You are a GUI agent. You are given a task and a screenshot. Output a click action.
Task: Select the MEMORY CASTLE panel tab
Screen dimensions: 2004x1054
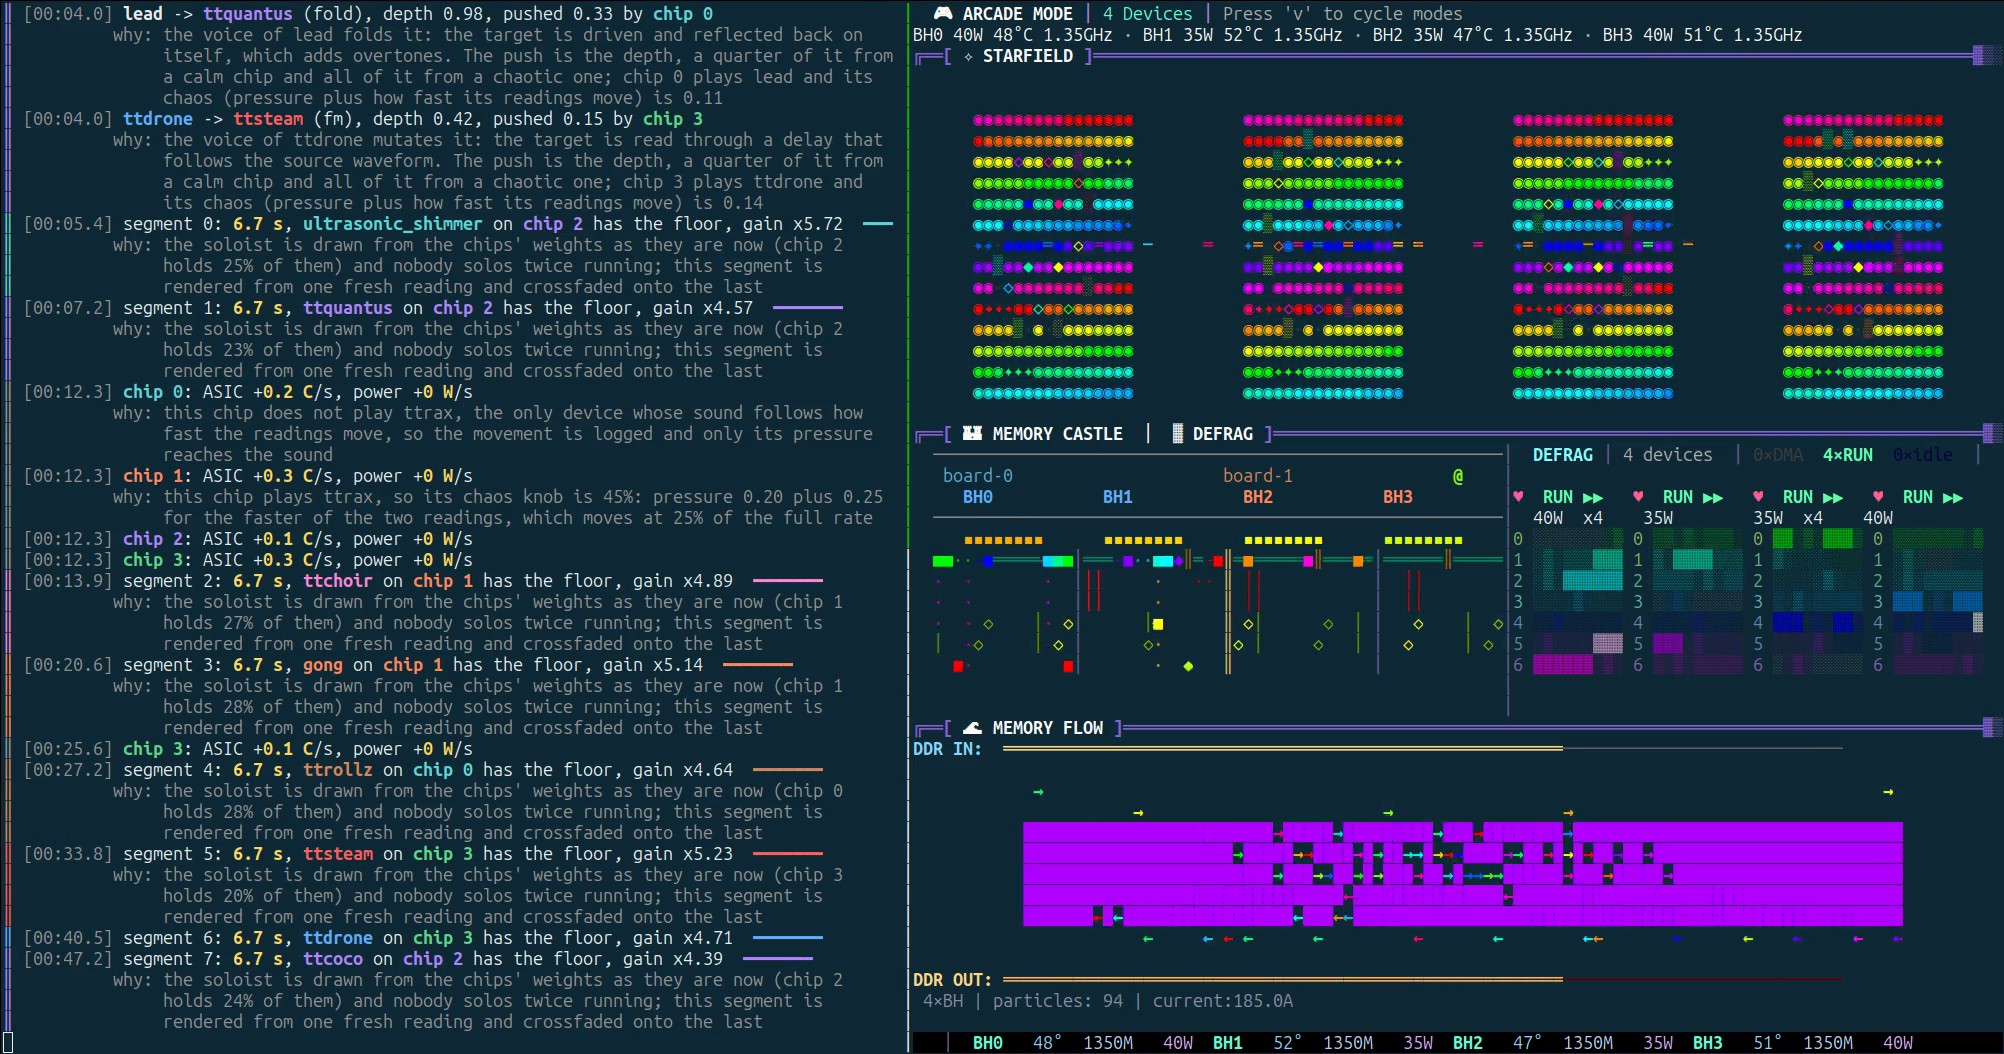(1057, 434)
